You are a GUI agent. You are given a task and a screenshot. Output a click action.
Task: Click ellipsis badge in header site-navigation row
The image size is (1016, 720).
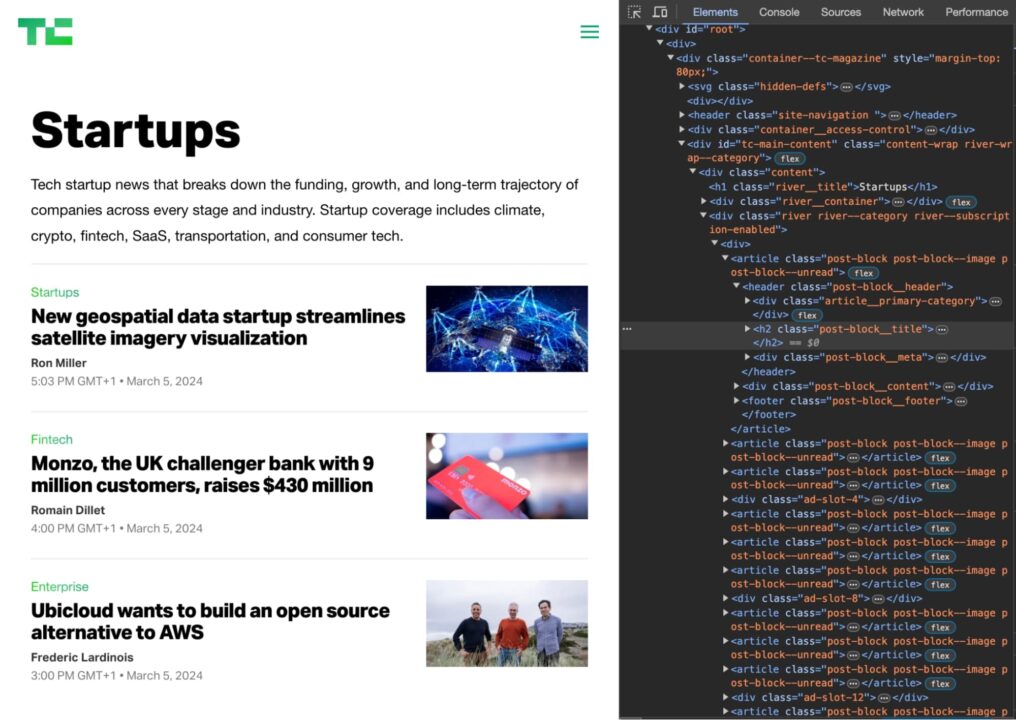(x=894, y=115)
